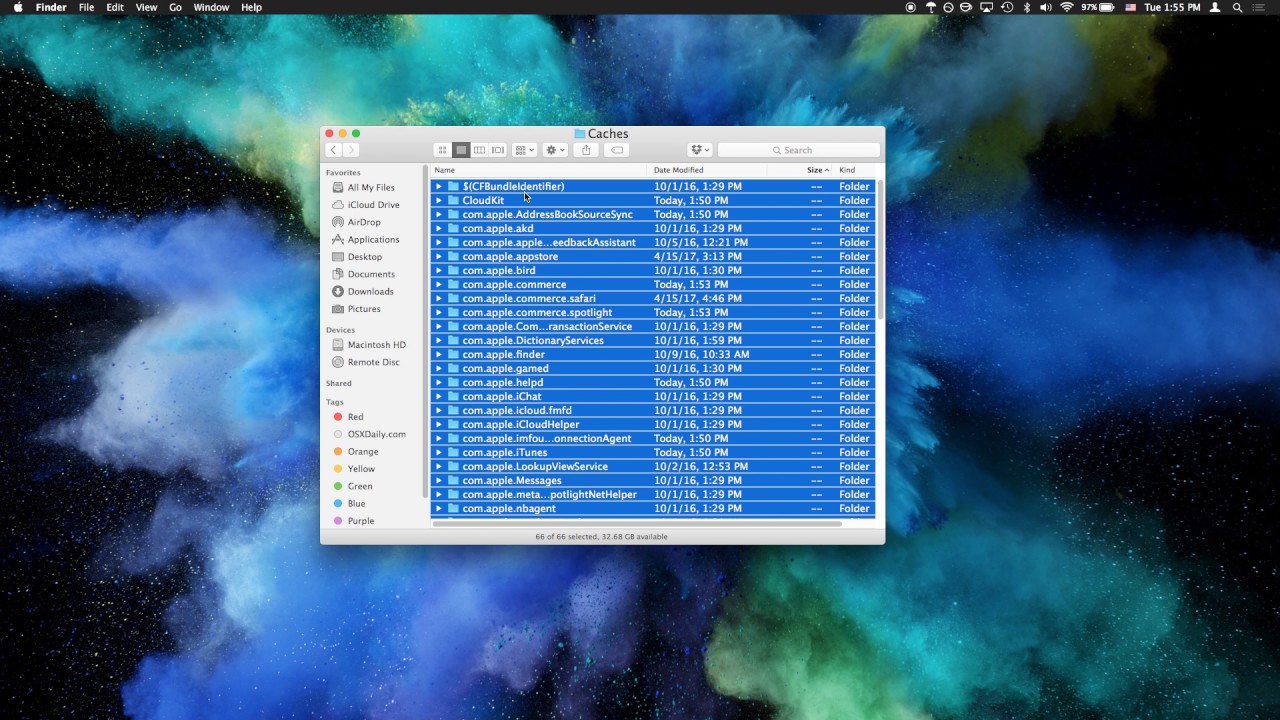
Task: Open the Edit menu
Action: pos(115,7)
